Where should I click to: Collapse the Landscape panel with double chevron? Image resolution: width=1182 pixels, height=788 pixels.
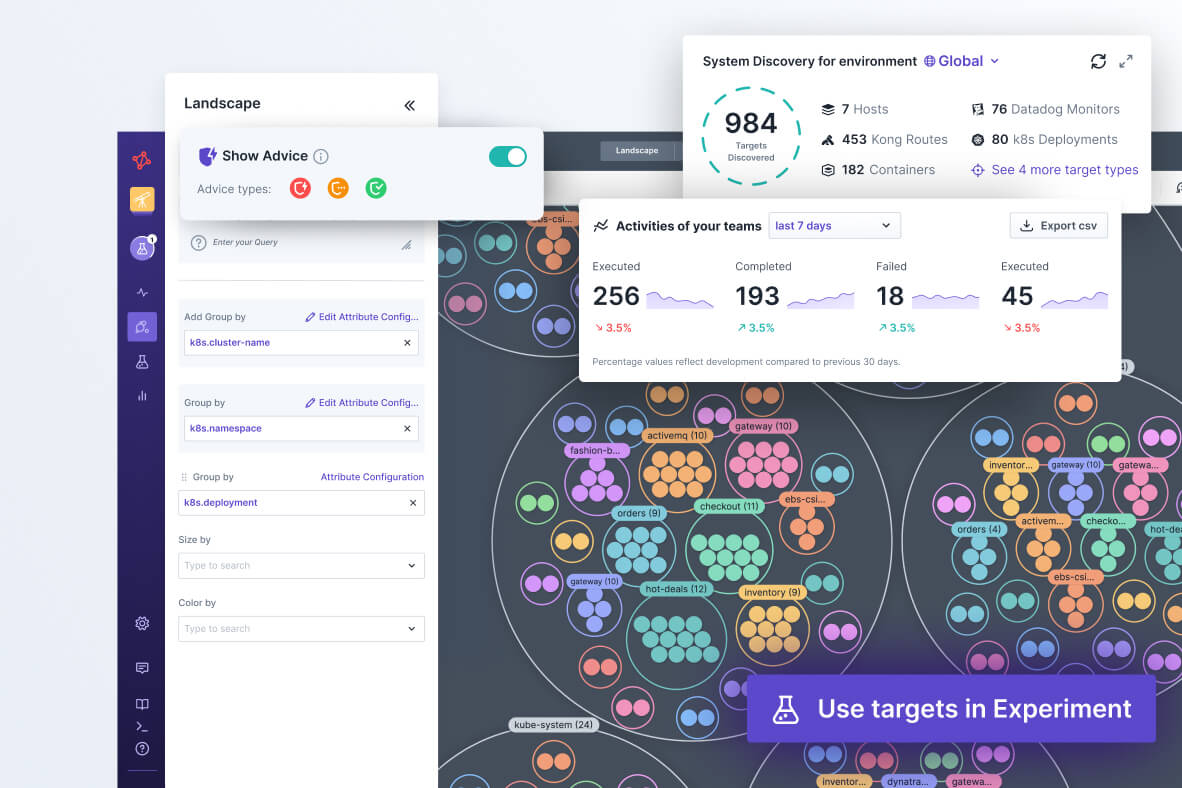[409, 105]
